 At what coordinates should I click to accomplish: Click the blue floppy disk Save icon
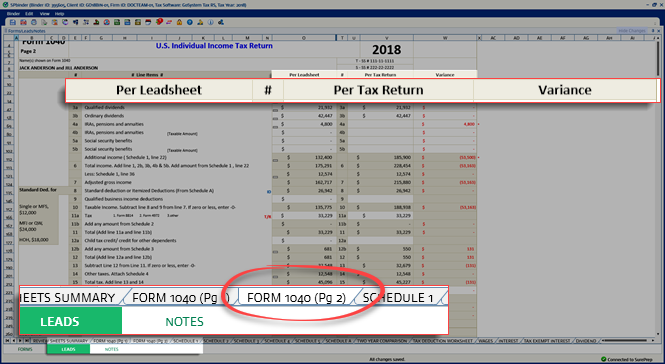point(13,22)
